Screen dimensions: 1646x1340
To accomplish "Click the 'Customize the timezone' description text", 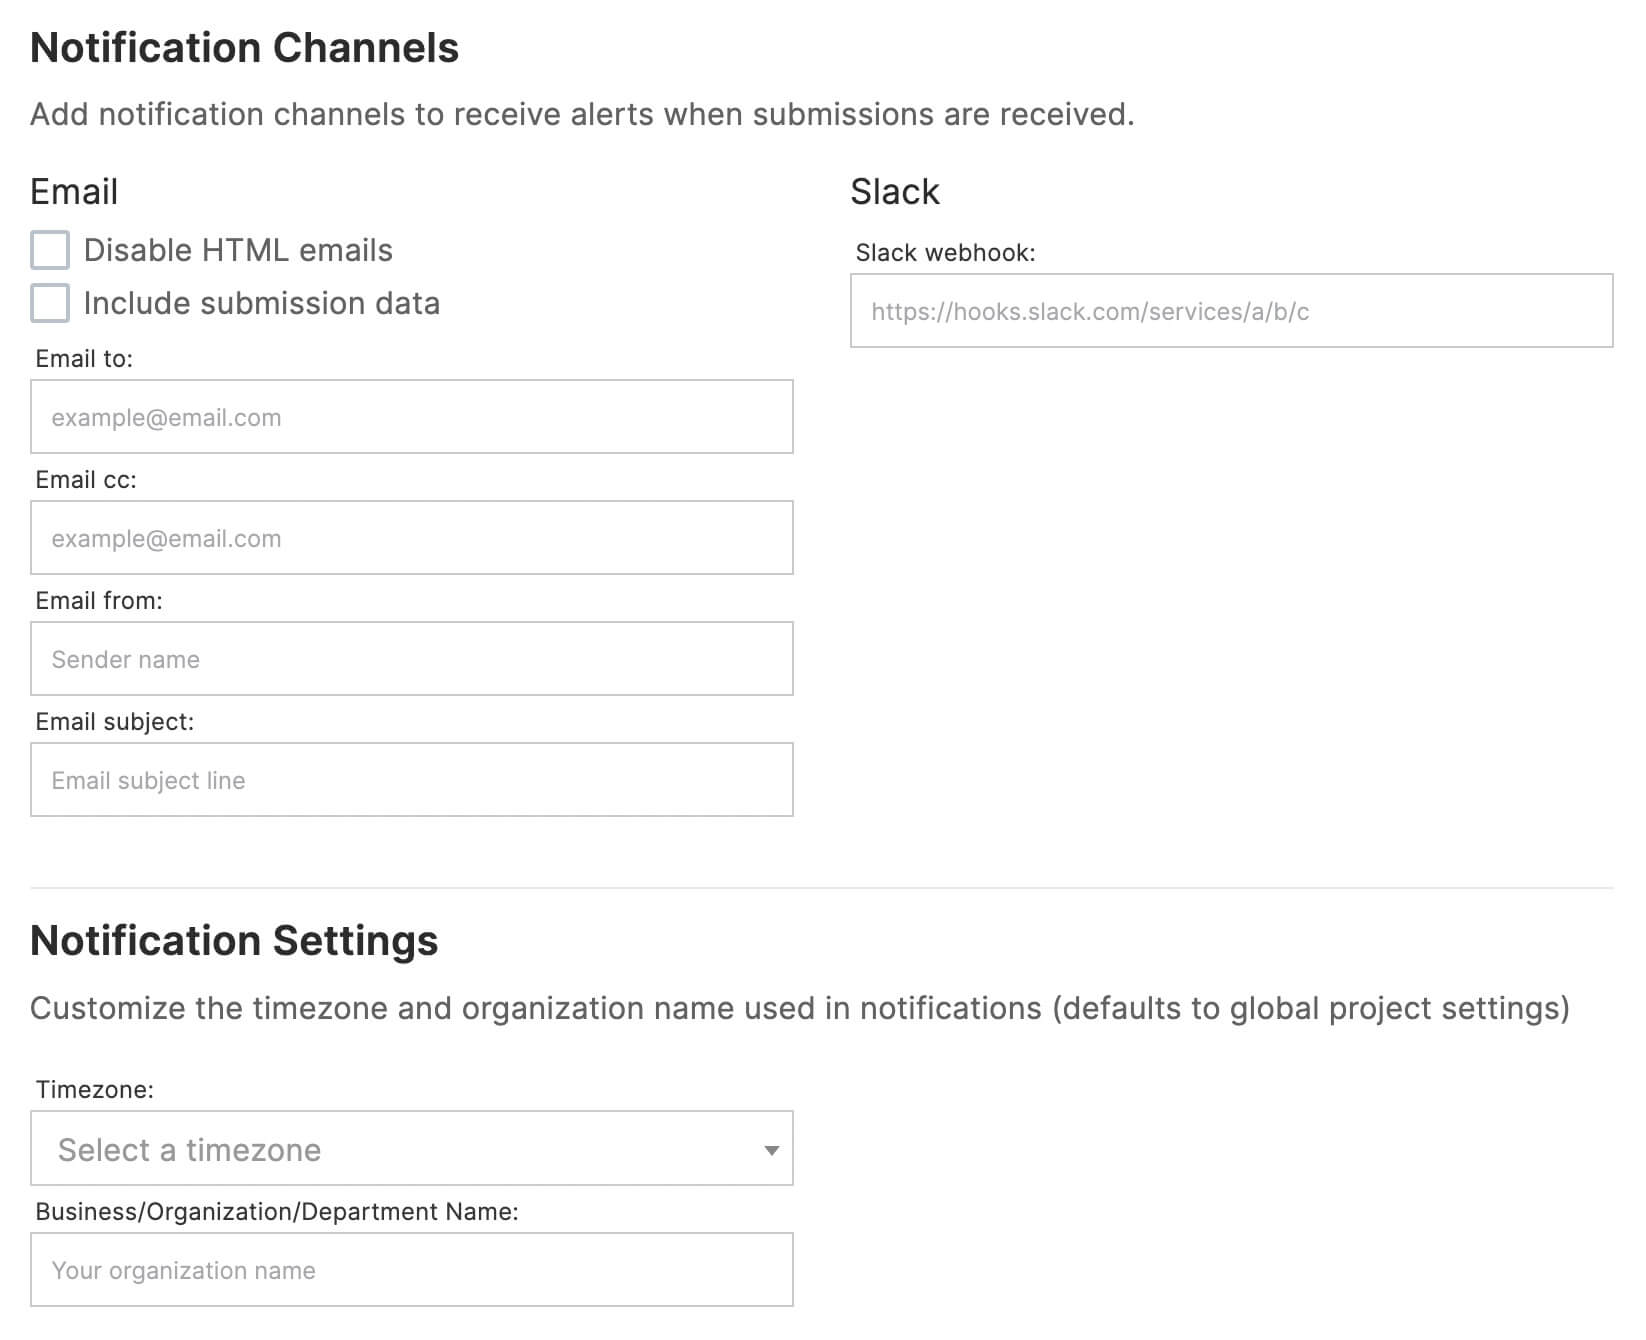I will click(800, 1008).
